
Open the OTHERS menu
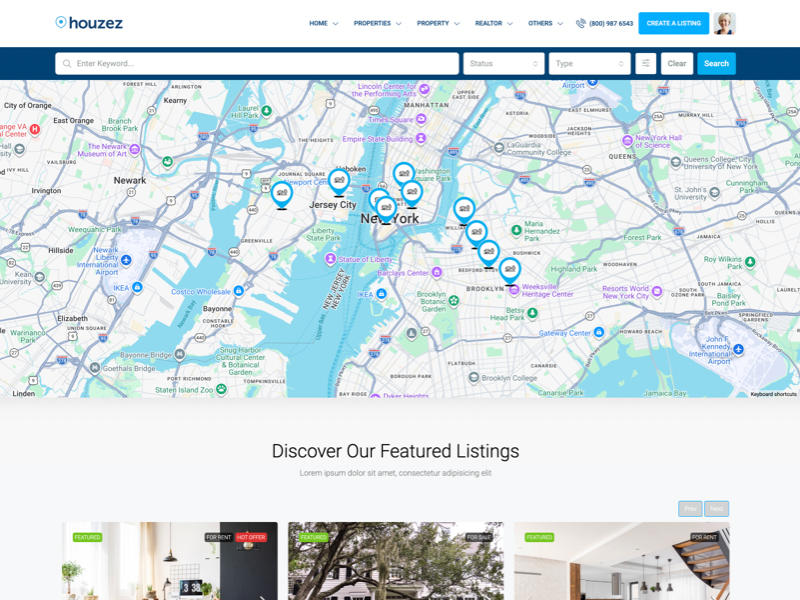tap(545, 23)
